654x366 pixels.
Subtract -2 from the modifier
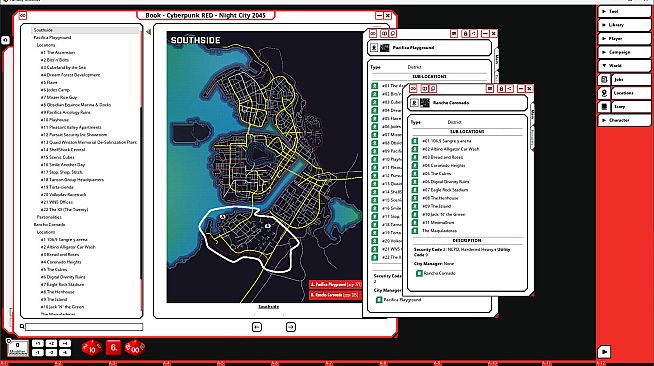pos(51,353)
